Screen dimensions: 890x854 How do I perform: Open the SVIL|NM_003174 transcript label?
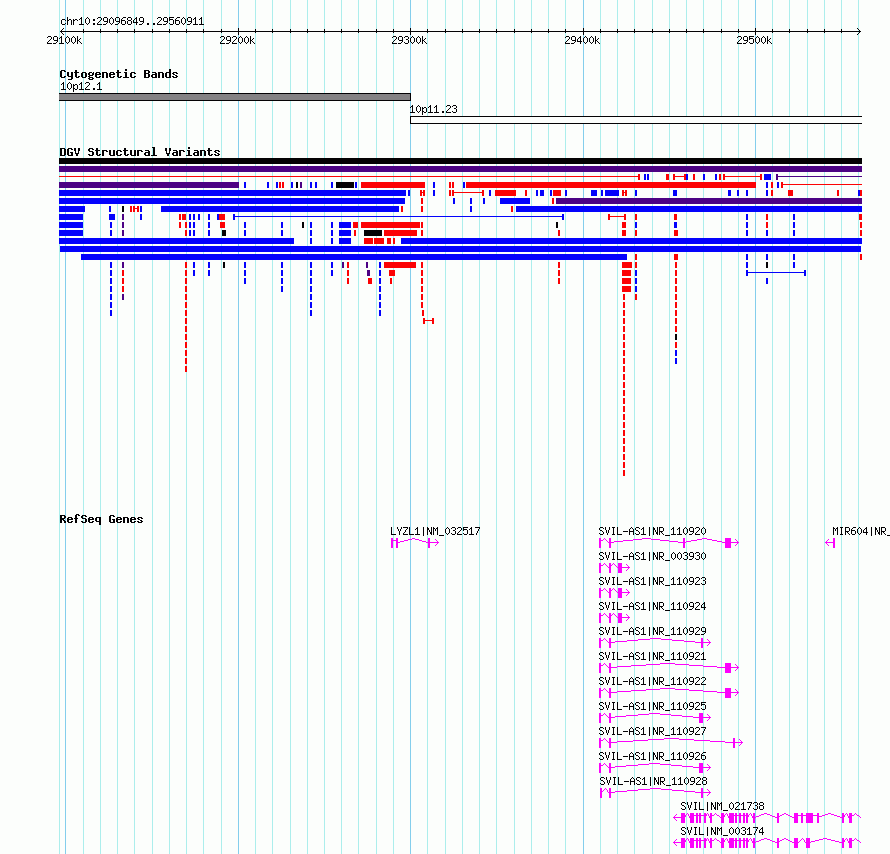click(722, 831)
